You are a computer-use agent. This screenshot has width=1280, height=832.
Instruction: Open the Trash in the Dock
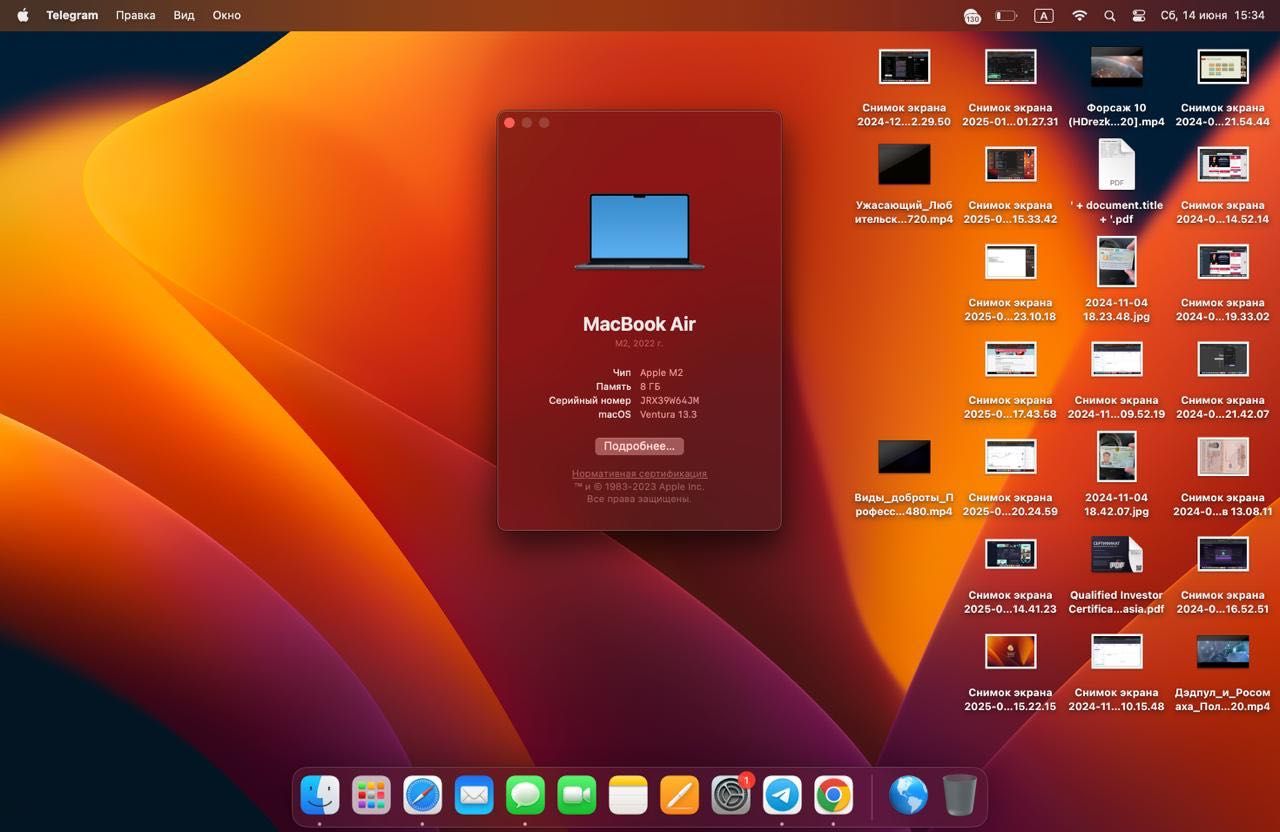960,796
